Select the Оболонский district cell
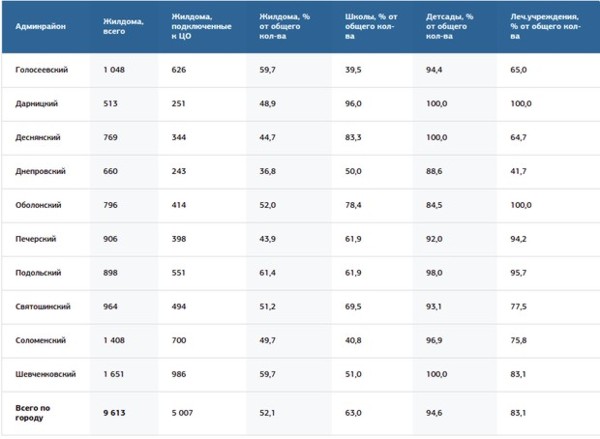Viewport: 600px width, 439px height. point(38,205)
